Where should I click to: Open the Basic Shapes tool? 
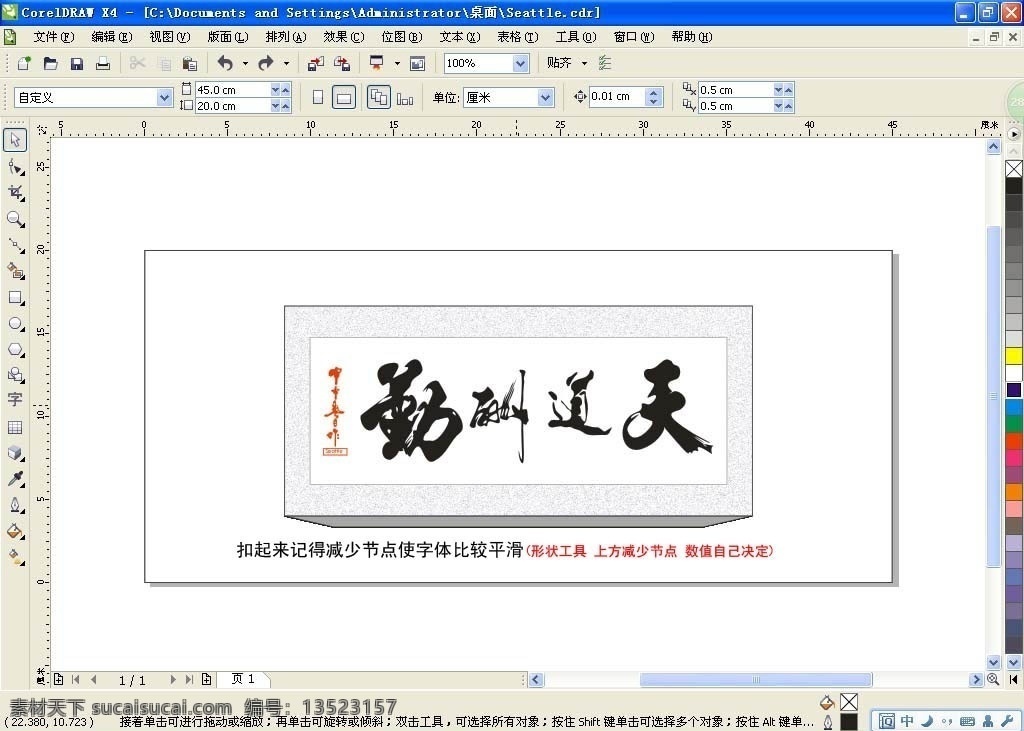tap(16, 375)
